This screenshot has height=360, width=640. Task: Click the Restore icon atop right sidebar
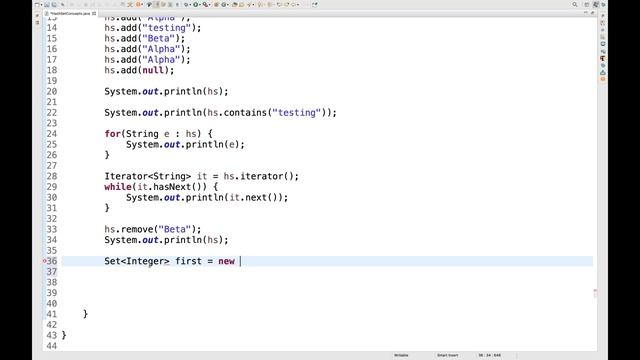603,16
